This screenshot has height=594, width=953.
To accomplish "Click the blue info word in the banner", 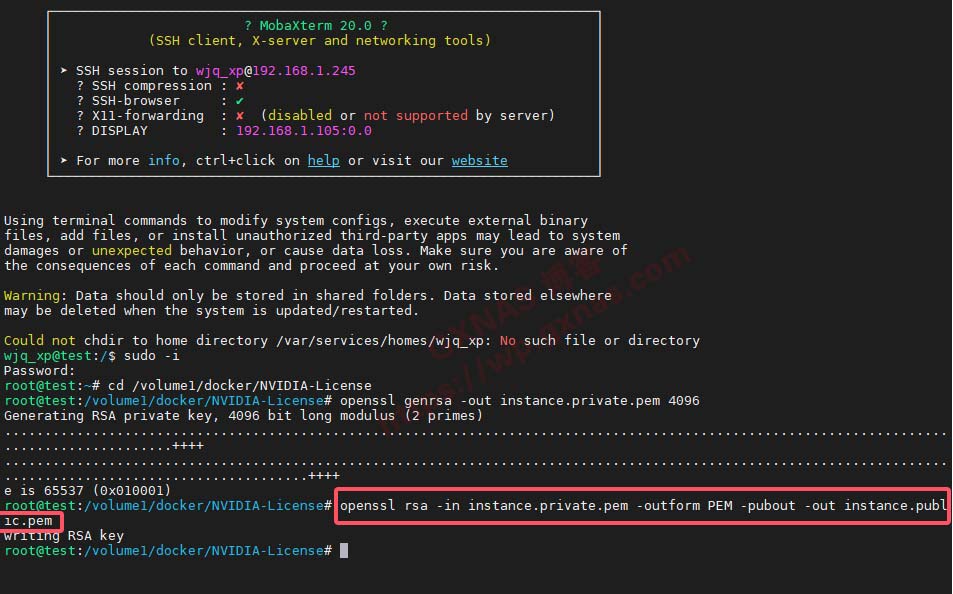I will pyautogui.click(x=164, y=161).
